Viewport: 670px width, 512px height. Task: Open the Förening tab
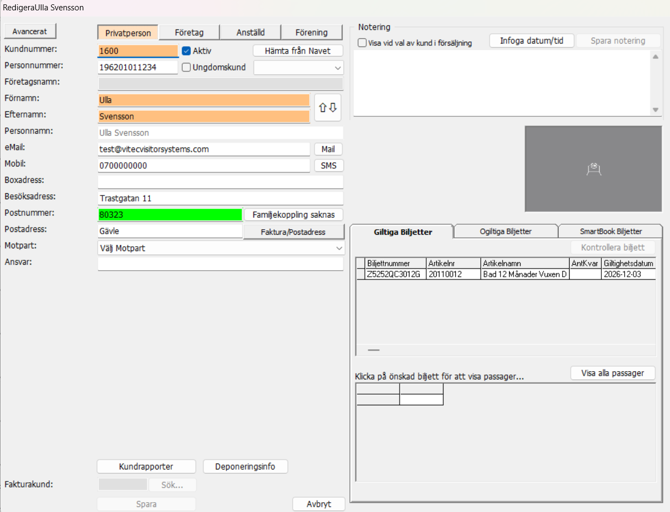pyautogui.click(x=311, y=32)
